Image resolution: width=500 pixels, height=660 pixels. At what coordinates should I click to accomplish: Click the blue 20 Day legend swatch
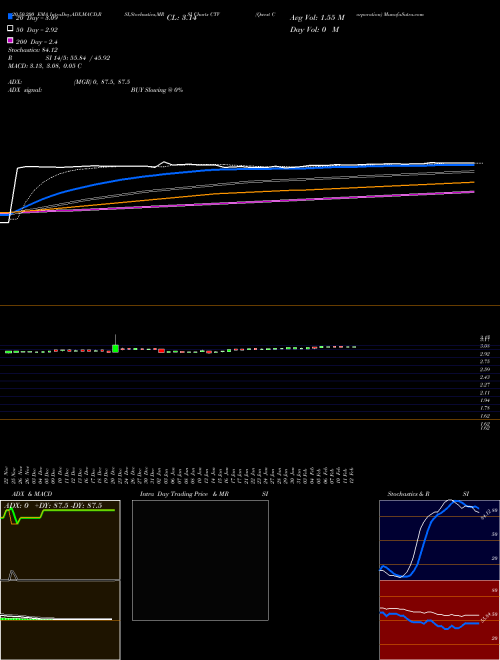coord(10,16)
